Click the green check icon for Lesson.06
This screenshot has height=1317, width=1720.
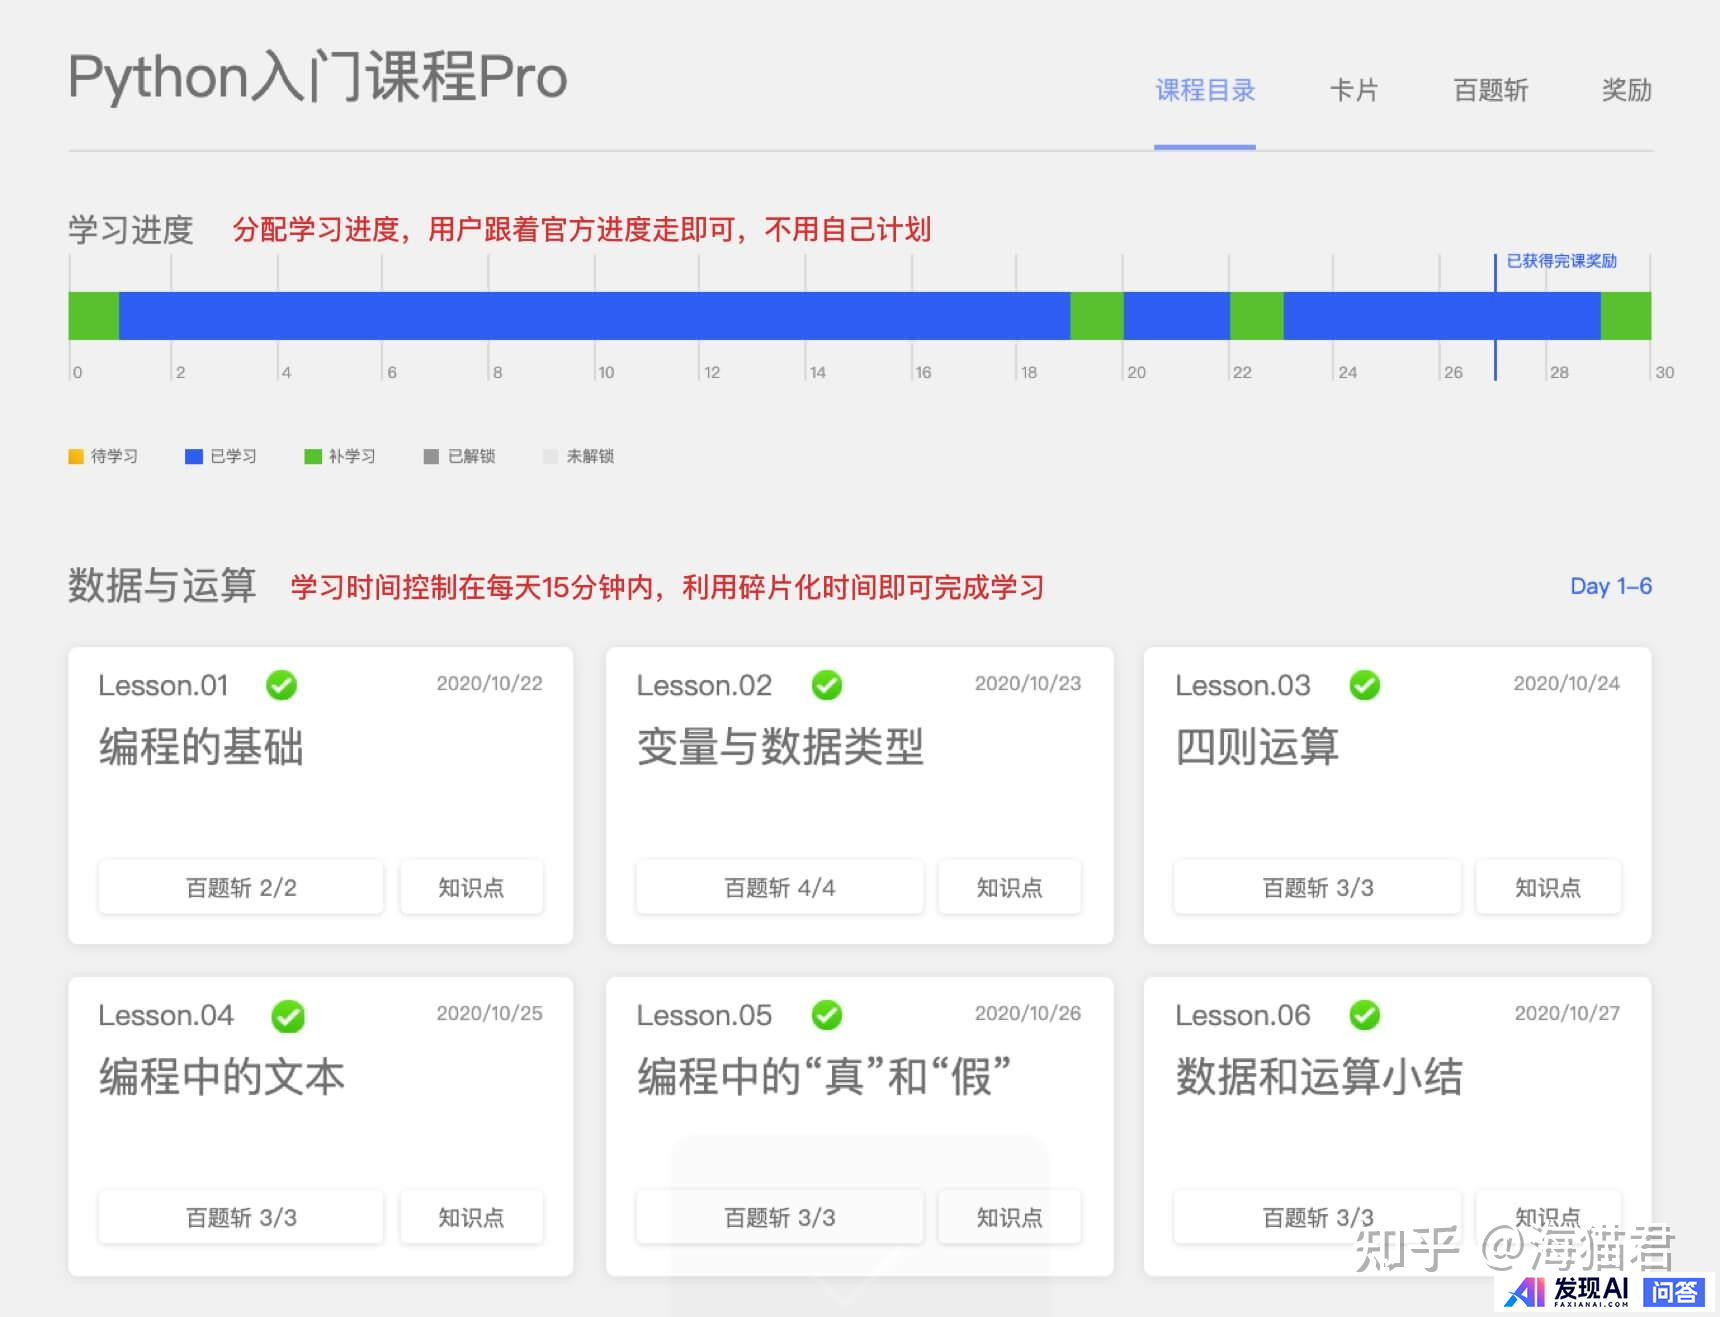[1364, 1016]
